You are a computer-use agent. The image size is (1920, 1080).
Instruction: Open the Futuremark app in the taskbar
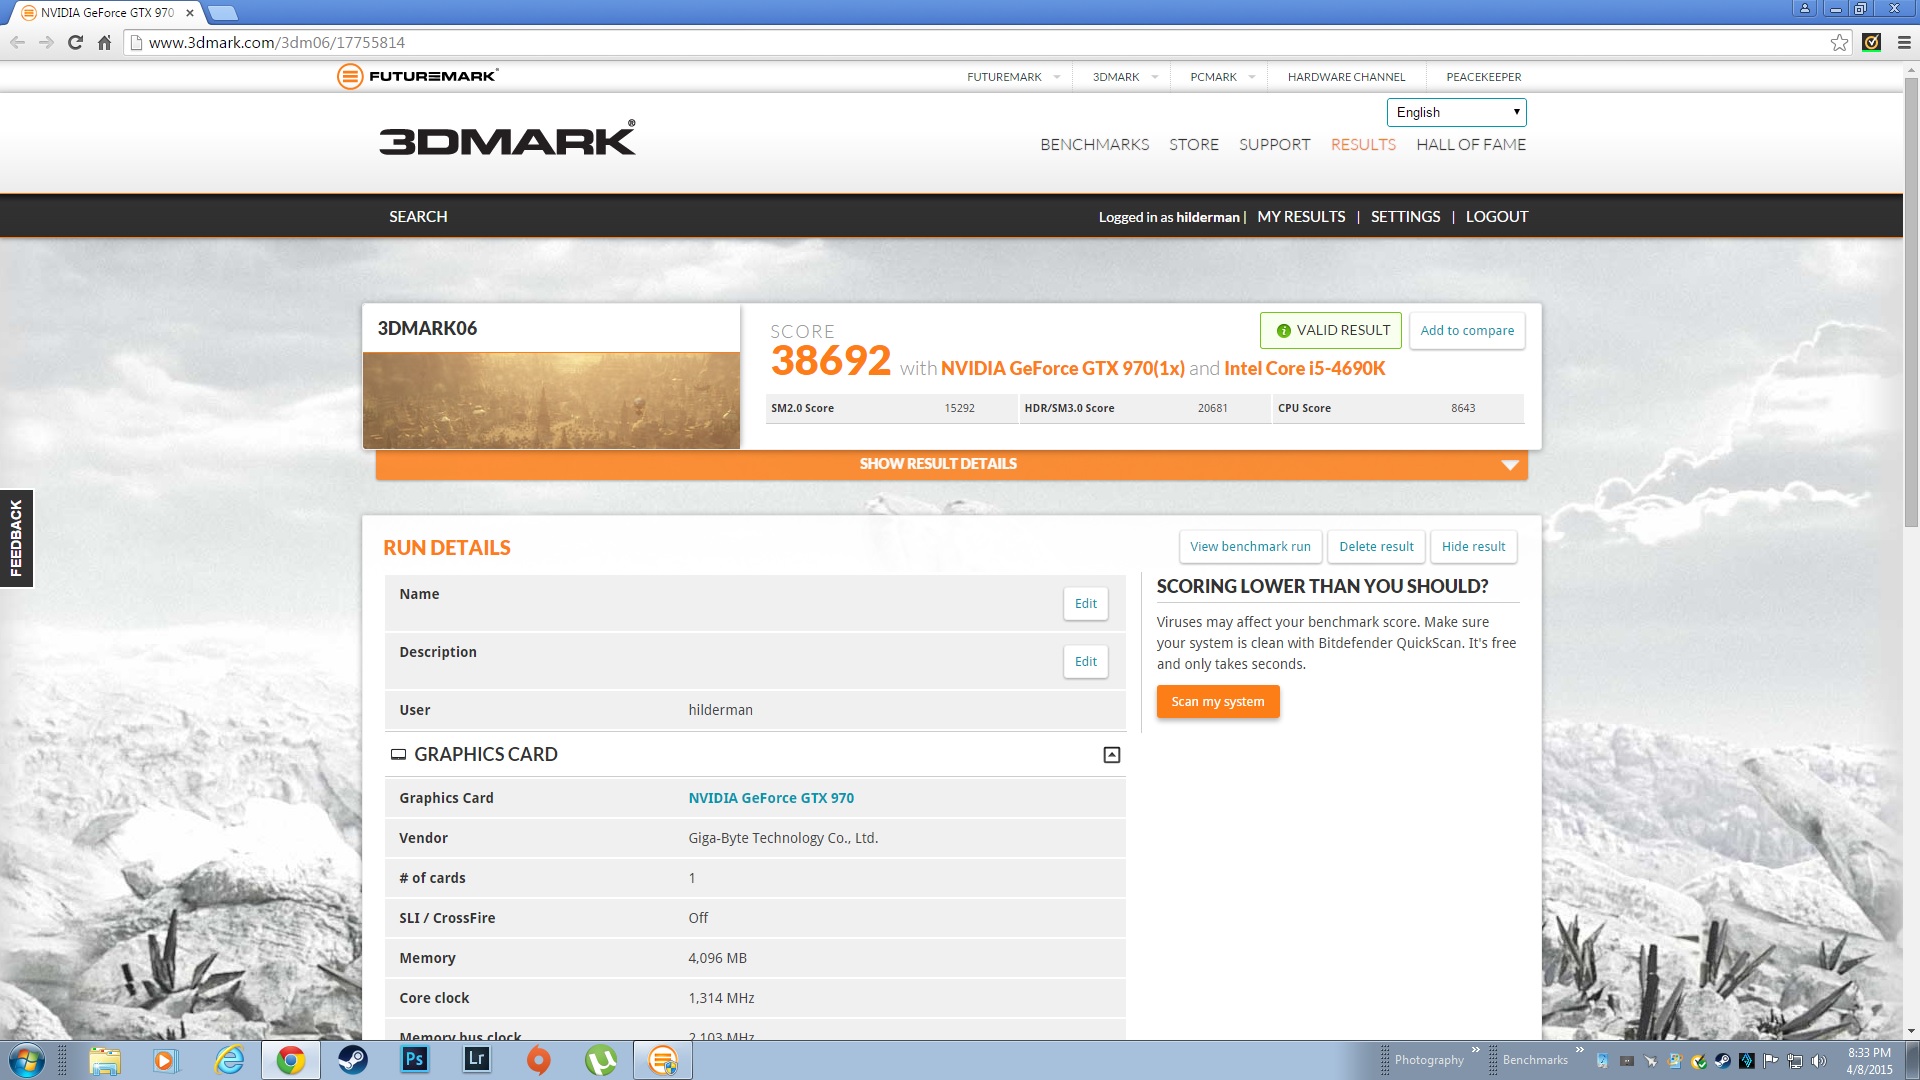pos(663,1060)
